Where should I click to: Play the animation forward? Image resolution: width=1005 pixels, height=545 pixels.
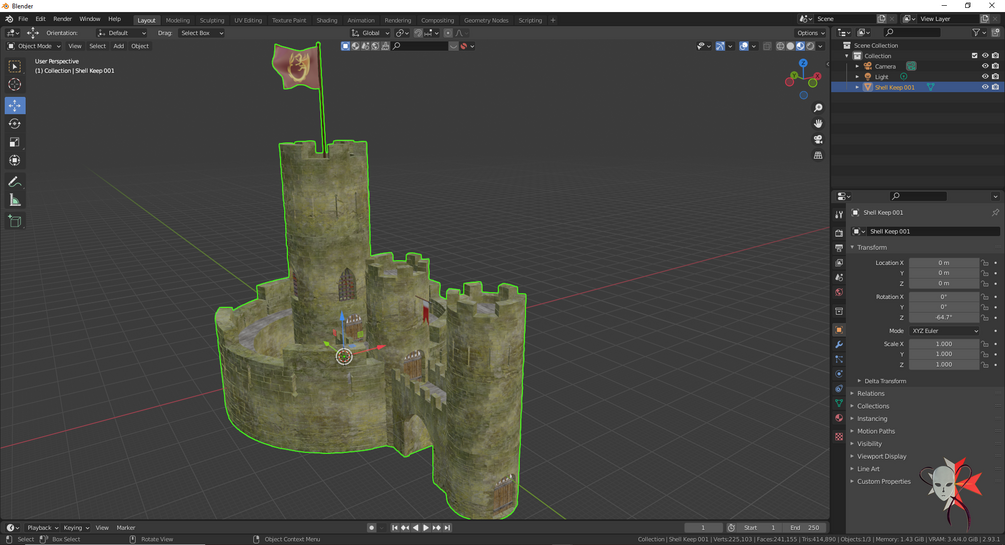pyautogui.click(x=426, y=528)
